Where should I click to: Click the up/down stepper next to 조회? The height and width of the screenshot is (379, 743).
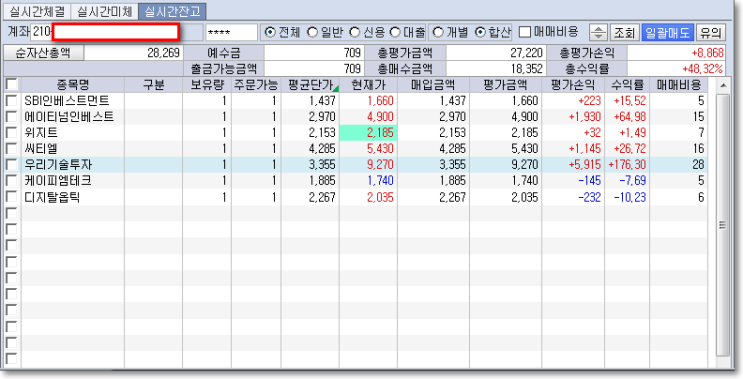click(598, 32)
